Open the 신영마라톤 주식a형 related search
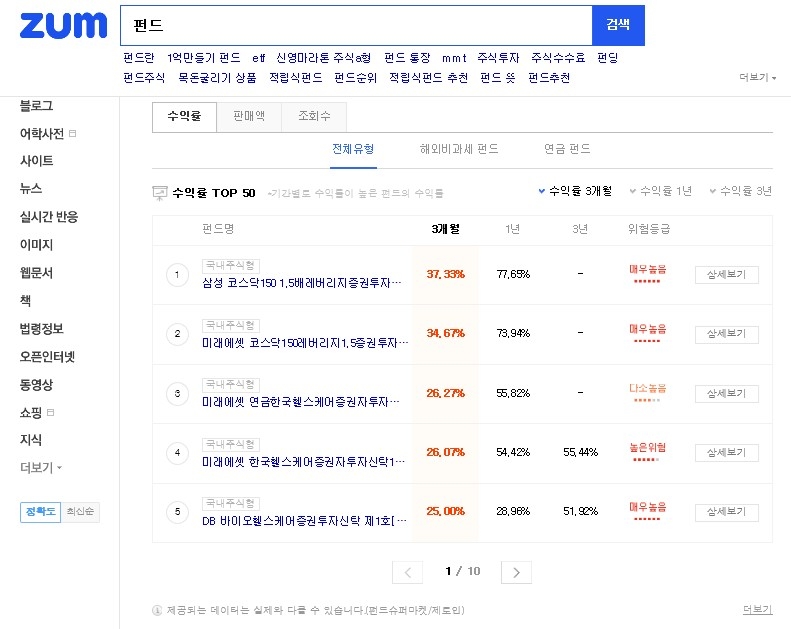The image size is (791, 629). point(323,58)
